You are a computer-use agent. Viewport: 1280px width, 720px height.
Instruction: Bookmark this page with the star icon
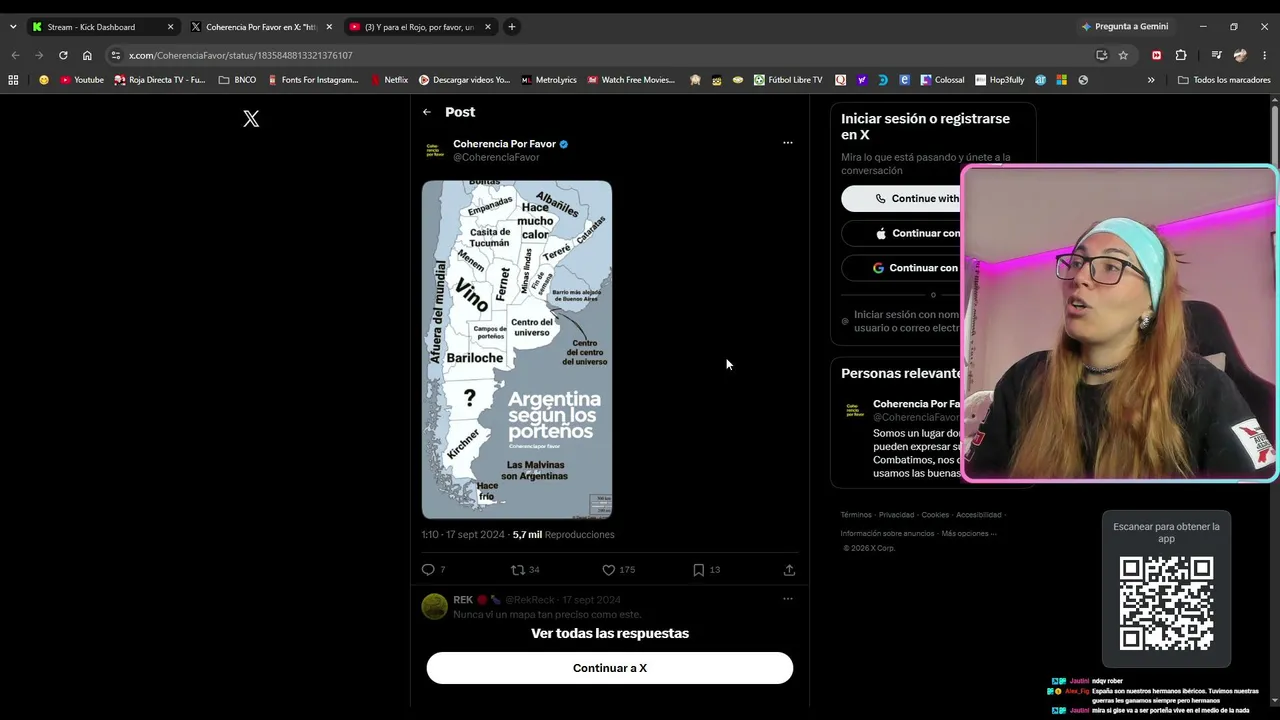1123,55
